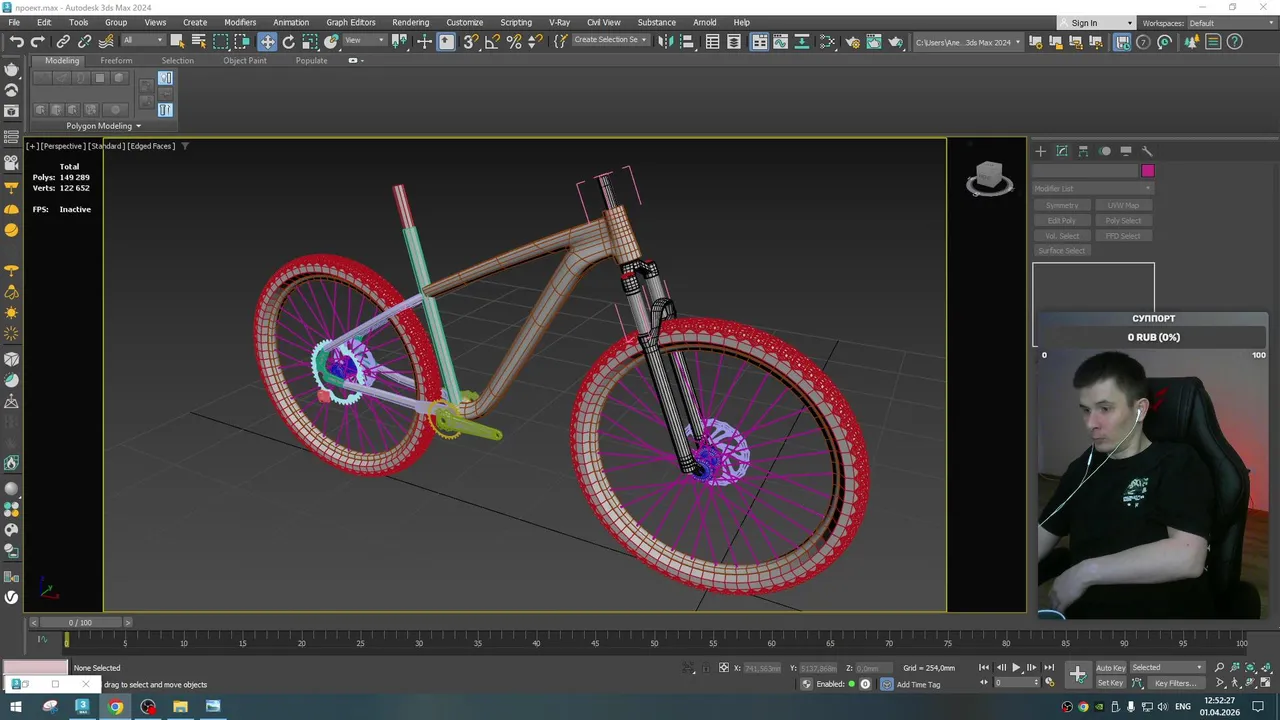Screen dimensions: 1280x720
Task: Open the 'View' reference coordinate dropdown
Action: click(x=365, y=41)
